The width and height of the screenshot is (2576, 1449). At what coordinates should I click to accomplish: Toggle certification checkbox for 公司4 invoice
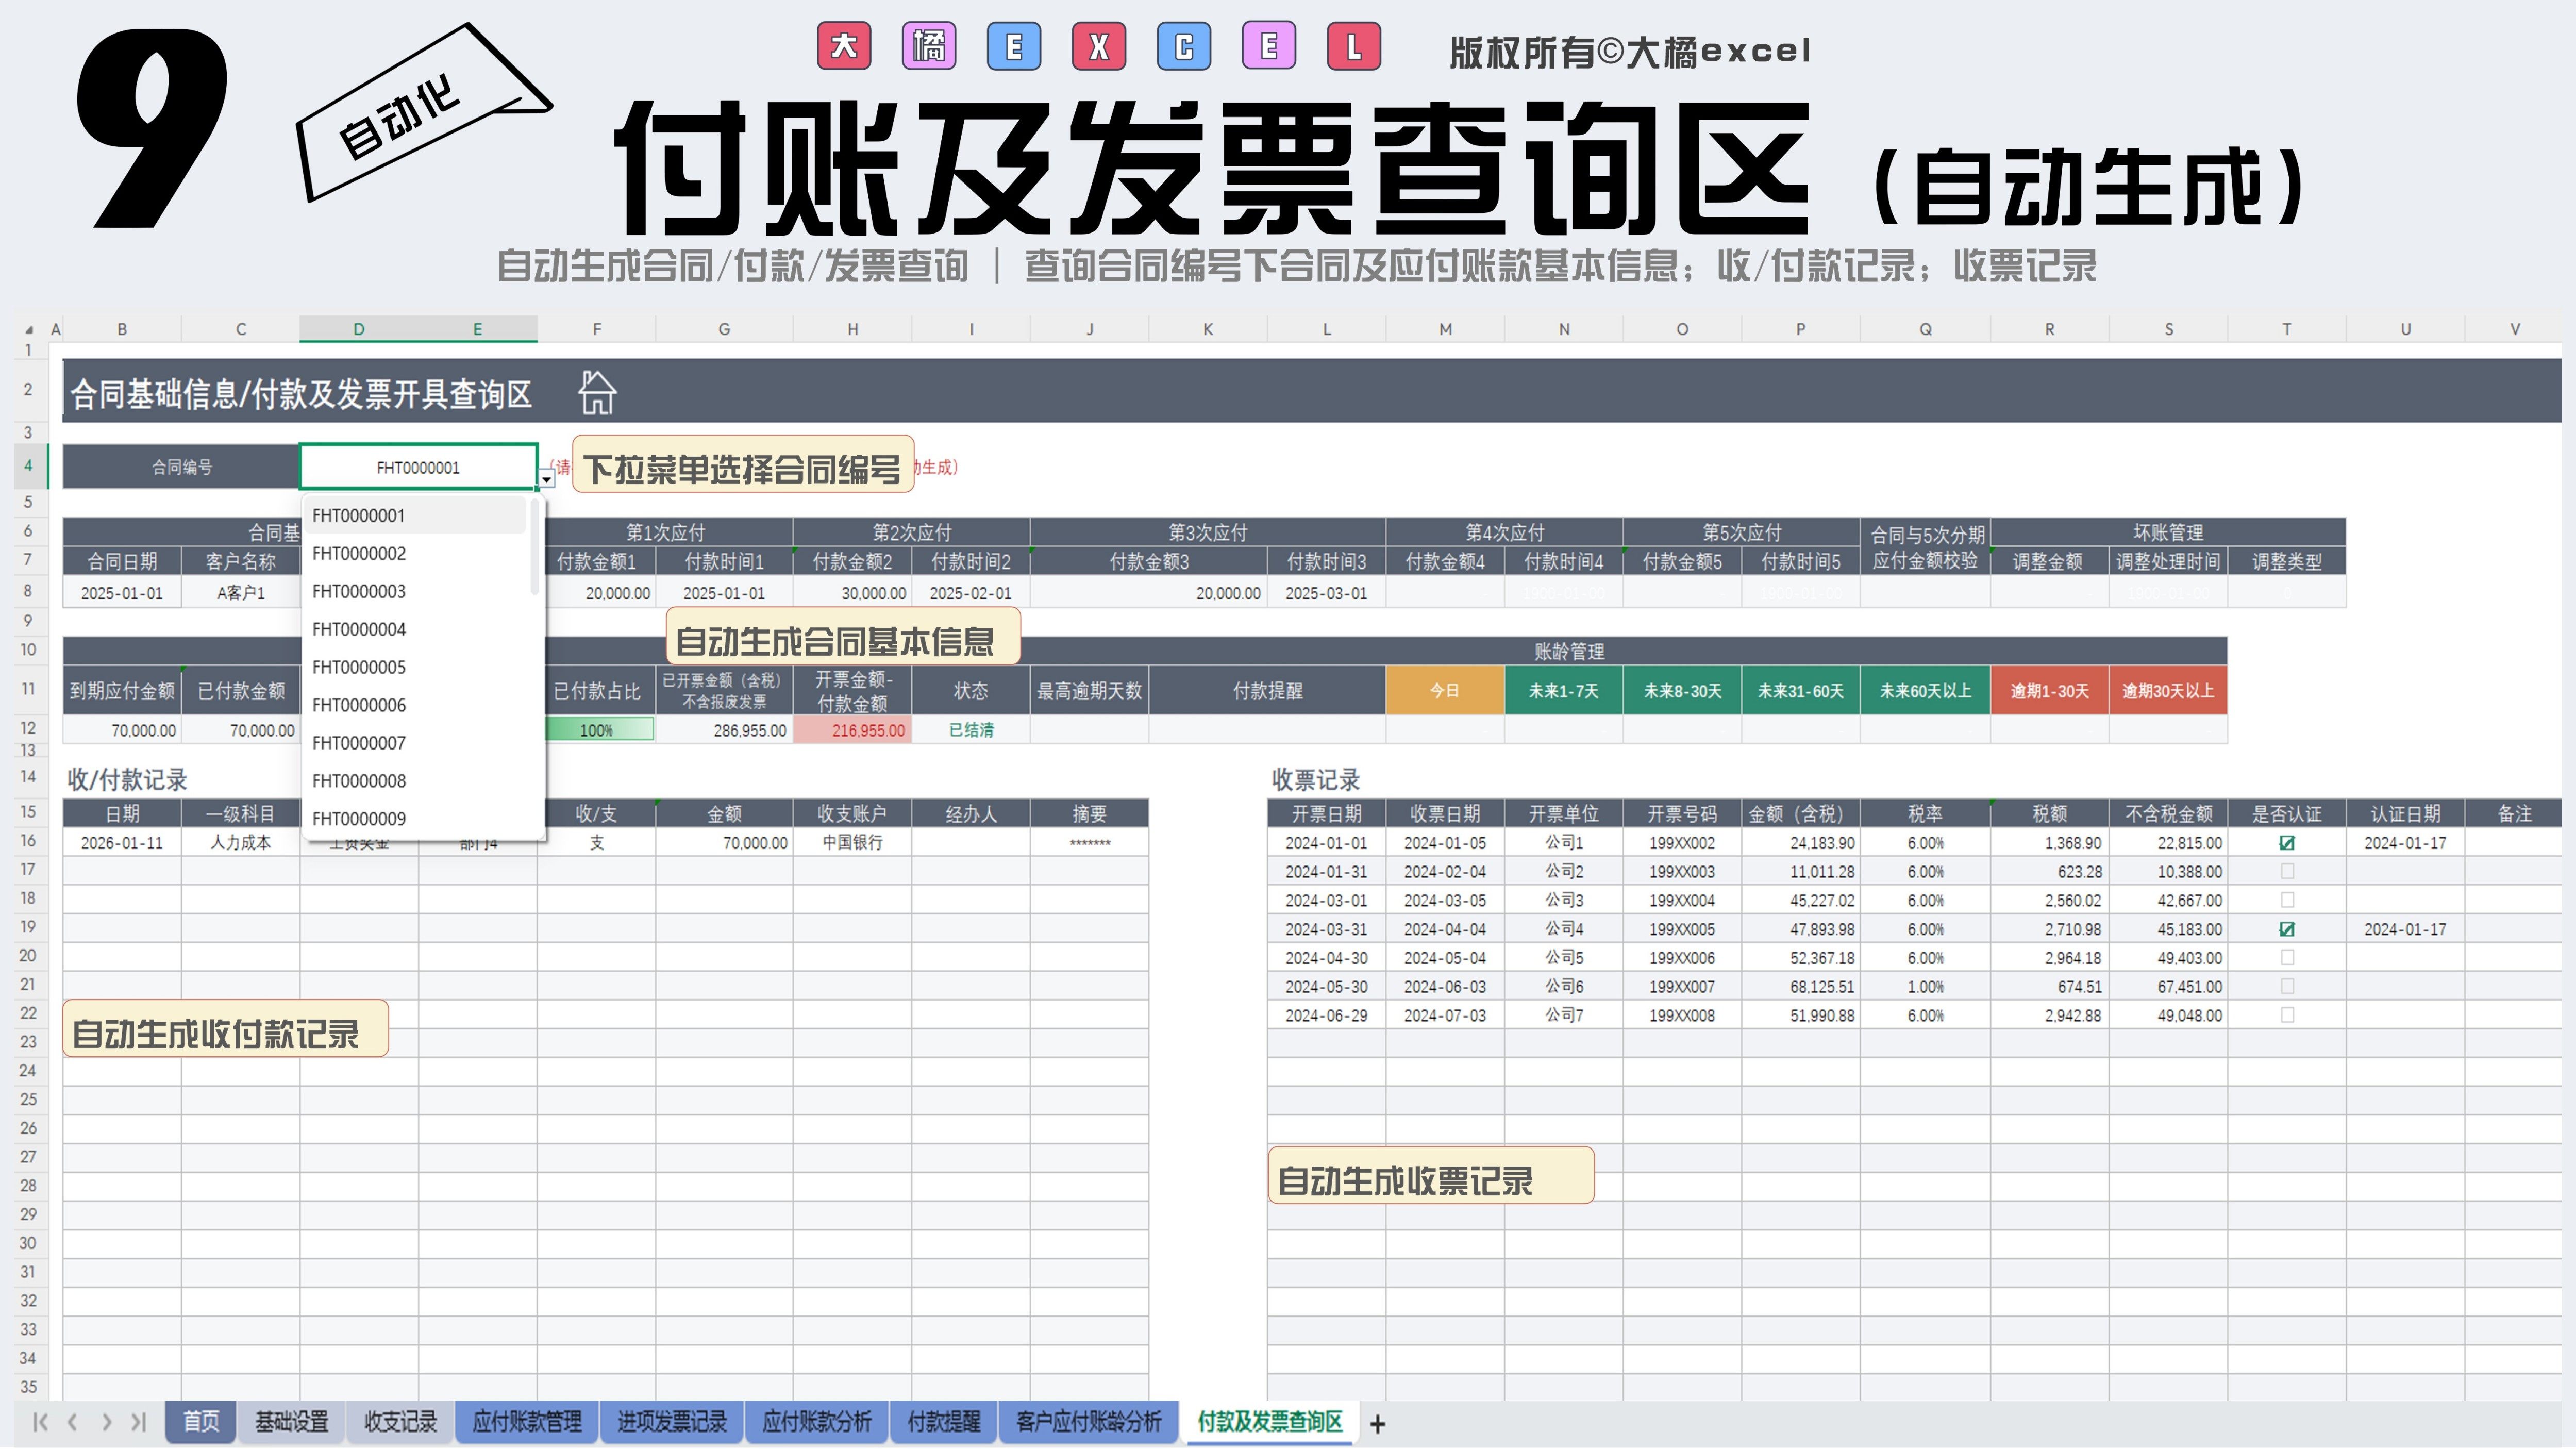[2286, 929]
